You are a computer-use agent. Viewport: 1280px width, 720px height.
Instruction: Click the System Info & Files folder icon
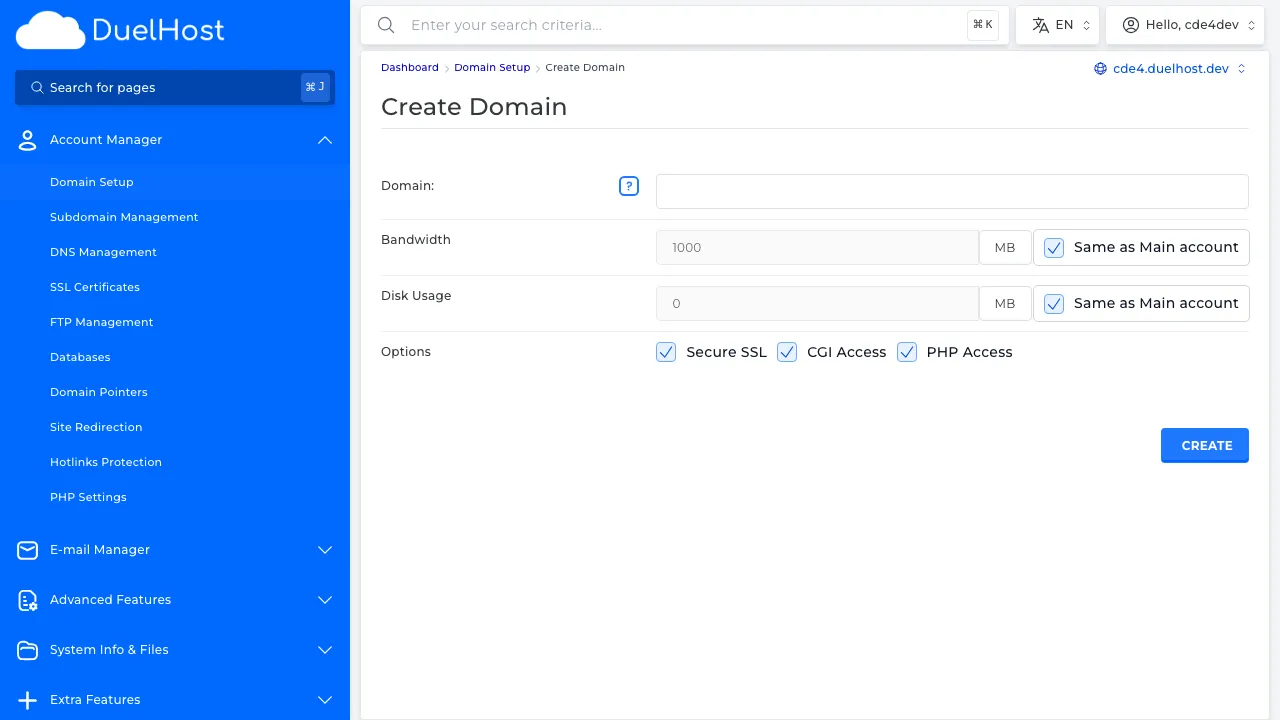(x=27, y=650)
